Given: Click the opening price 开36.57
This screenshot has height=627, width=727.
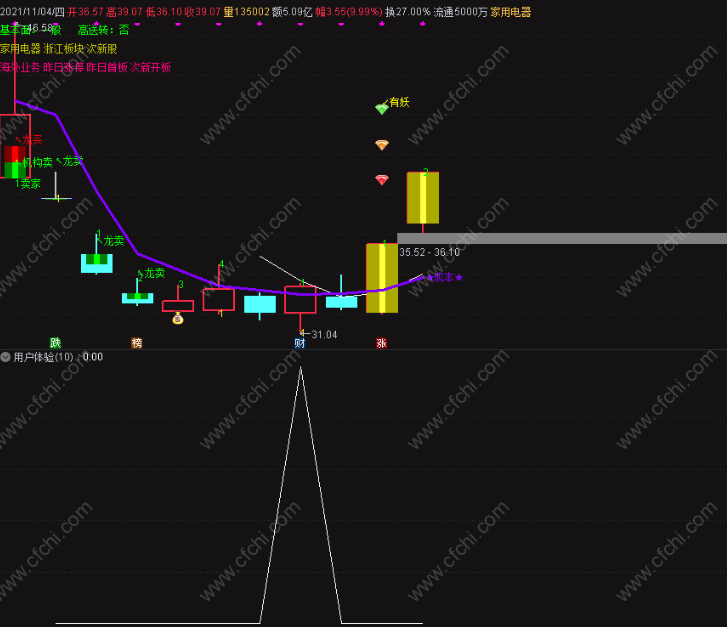Looking at the screenshot, I should 85,12.
